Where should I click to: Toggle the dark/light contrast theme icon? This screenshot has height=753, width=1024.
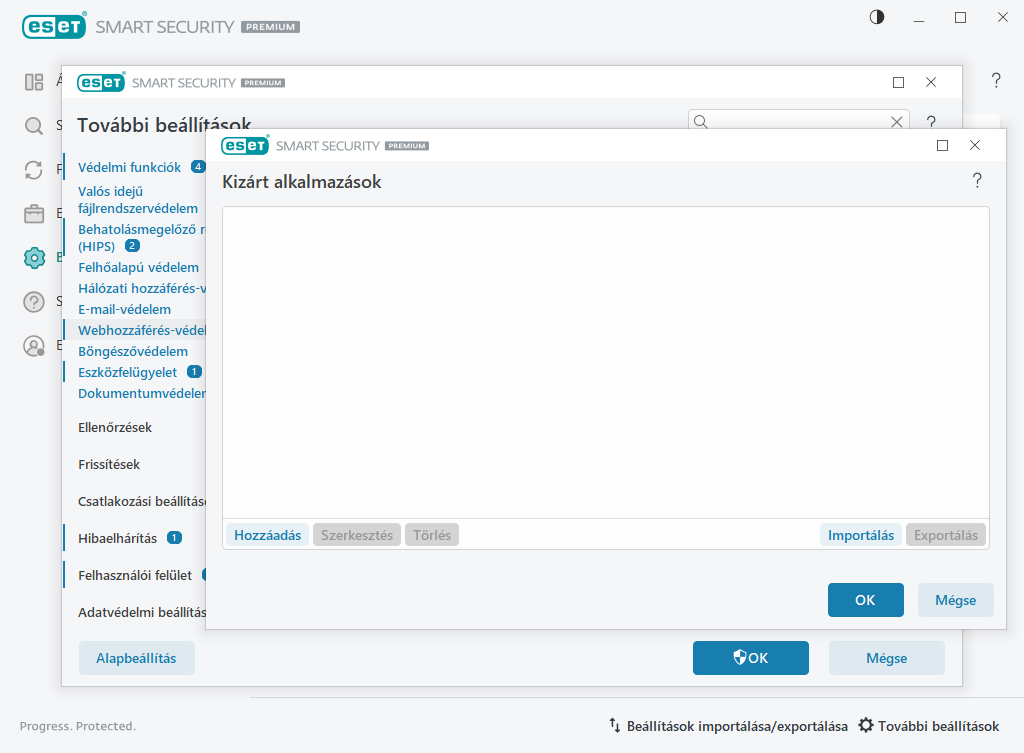click(x=877, y=17)
